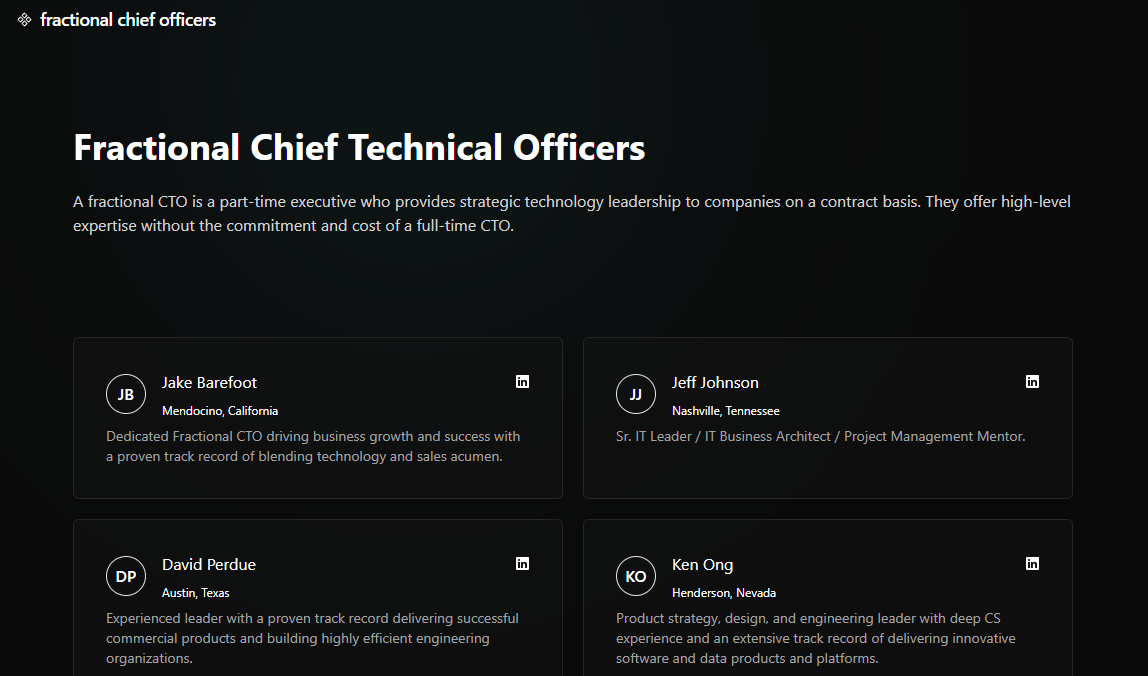Open Ken Ong's LinkedIn icon

pyautogui.click(x=1032, y=563)
